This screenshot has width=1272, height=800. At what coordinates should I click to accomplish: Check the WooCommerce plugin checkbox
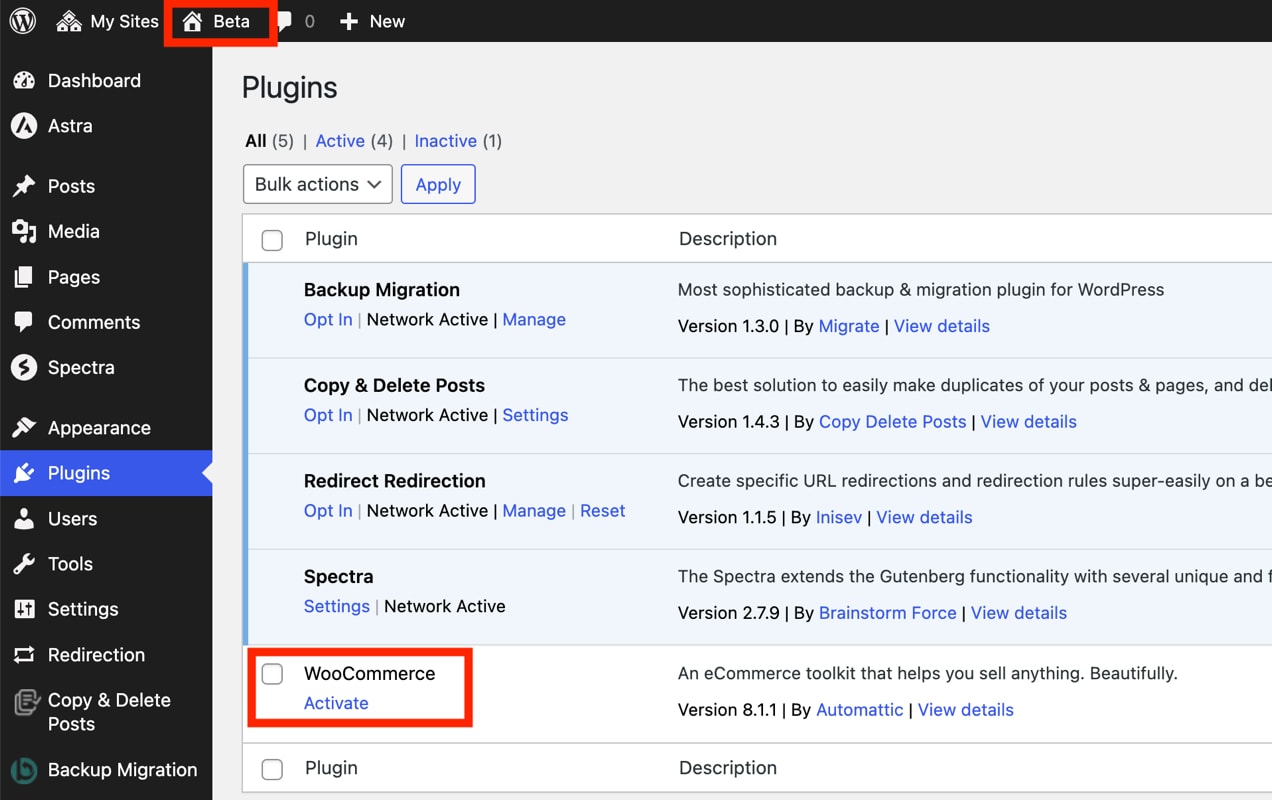[x=272, y=674]
